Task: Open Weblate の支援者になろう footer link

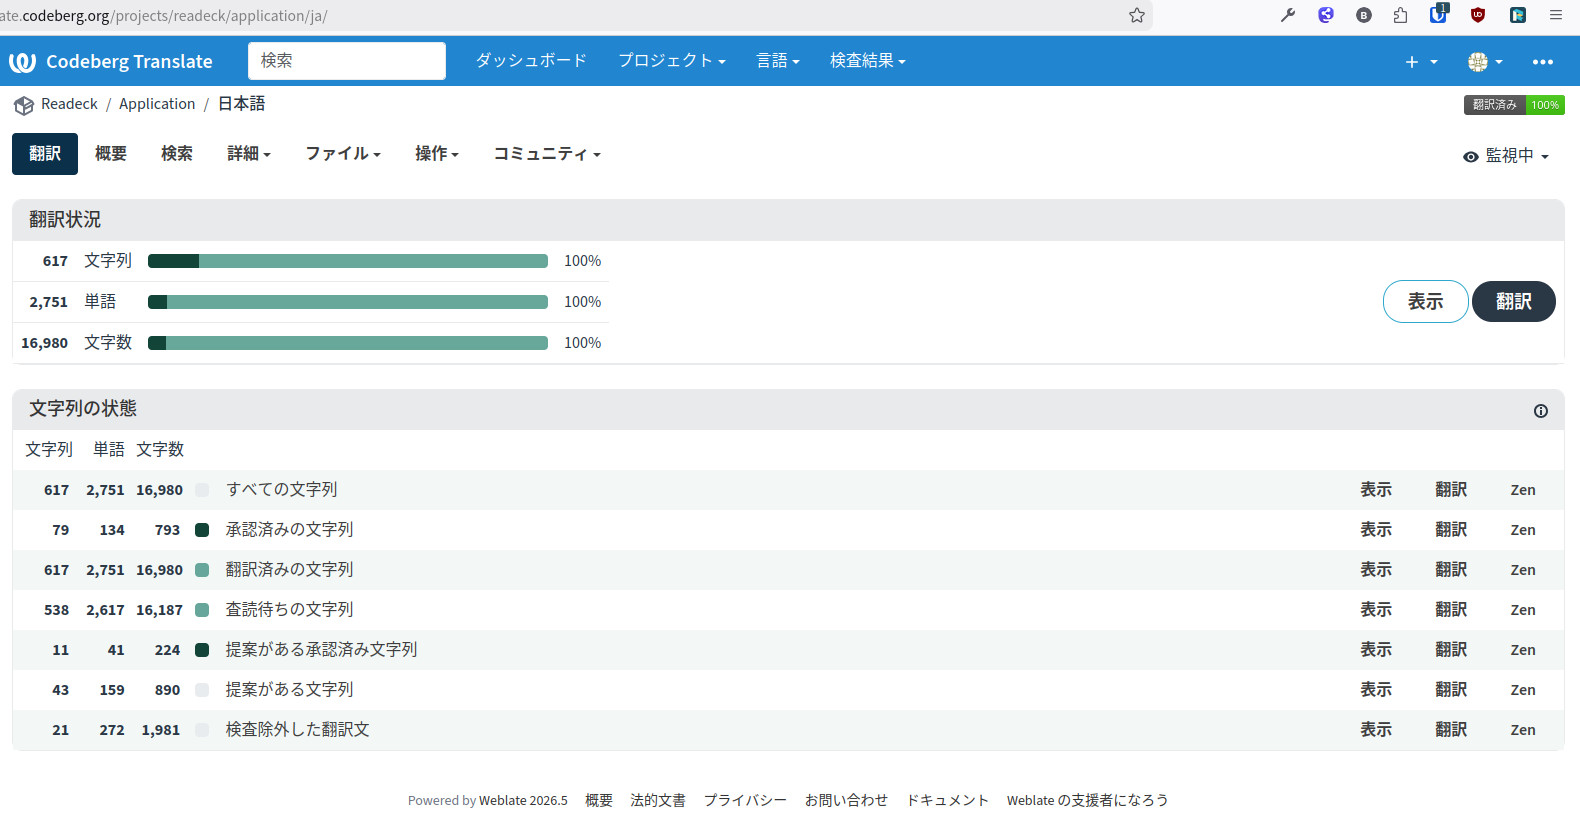Action: (1087, 801)
